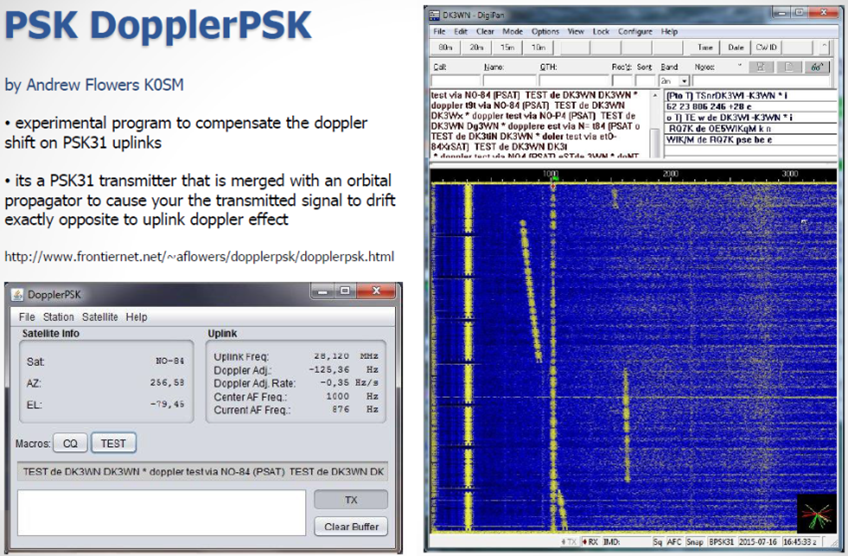The height and width of the screenshot is (556, 848).
Task: Click the Call input field in DigiPan
Action: coord(456,80)
